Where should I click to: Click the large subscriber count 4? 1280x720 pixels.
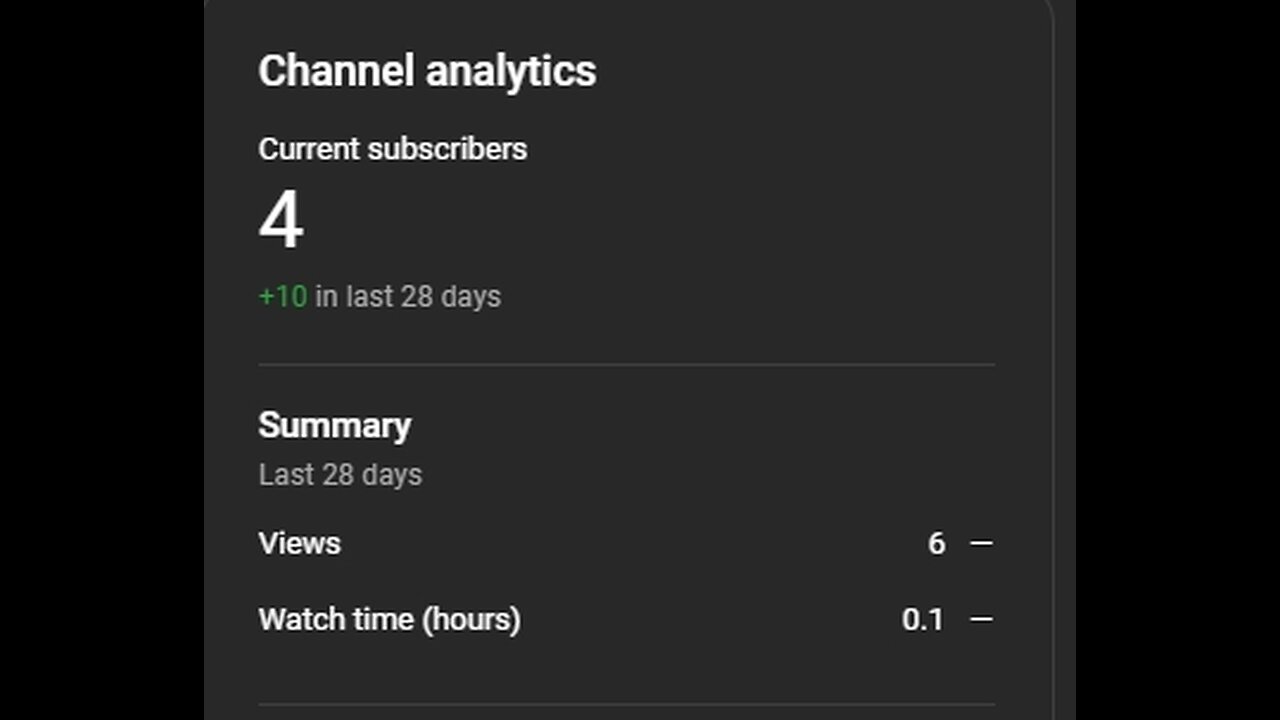[x=281, y=220]
